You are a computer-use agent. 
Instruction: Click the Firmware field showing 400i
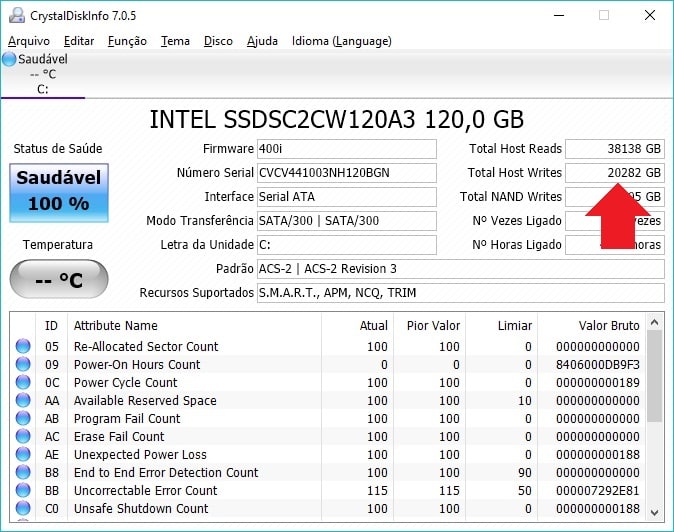pyautogui.click(x=347, y=149)
